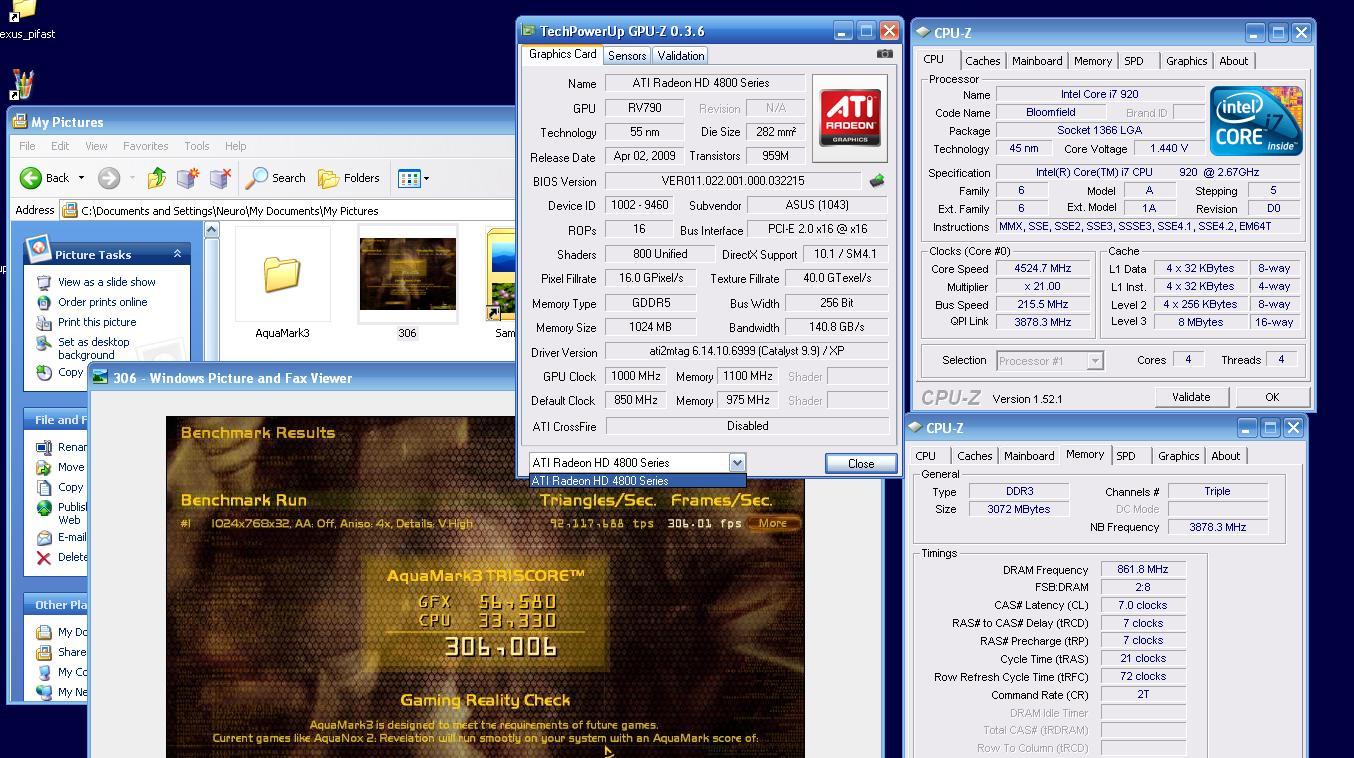1354x758 pixels.
Task: Click the More button in benchmark results
Action: click(x=773, y=523)
